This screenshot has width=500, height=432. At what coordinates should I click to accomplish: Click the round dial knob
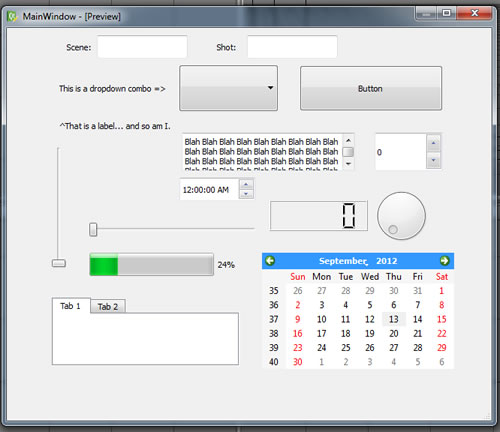[x=401, y=216]
